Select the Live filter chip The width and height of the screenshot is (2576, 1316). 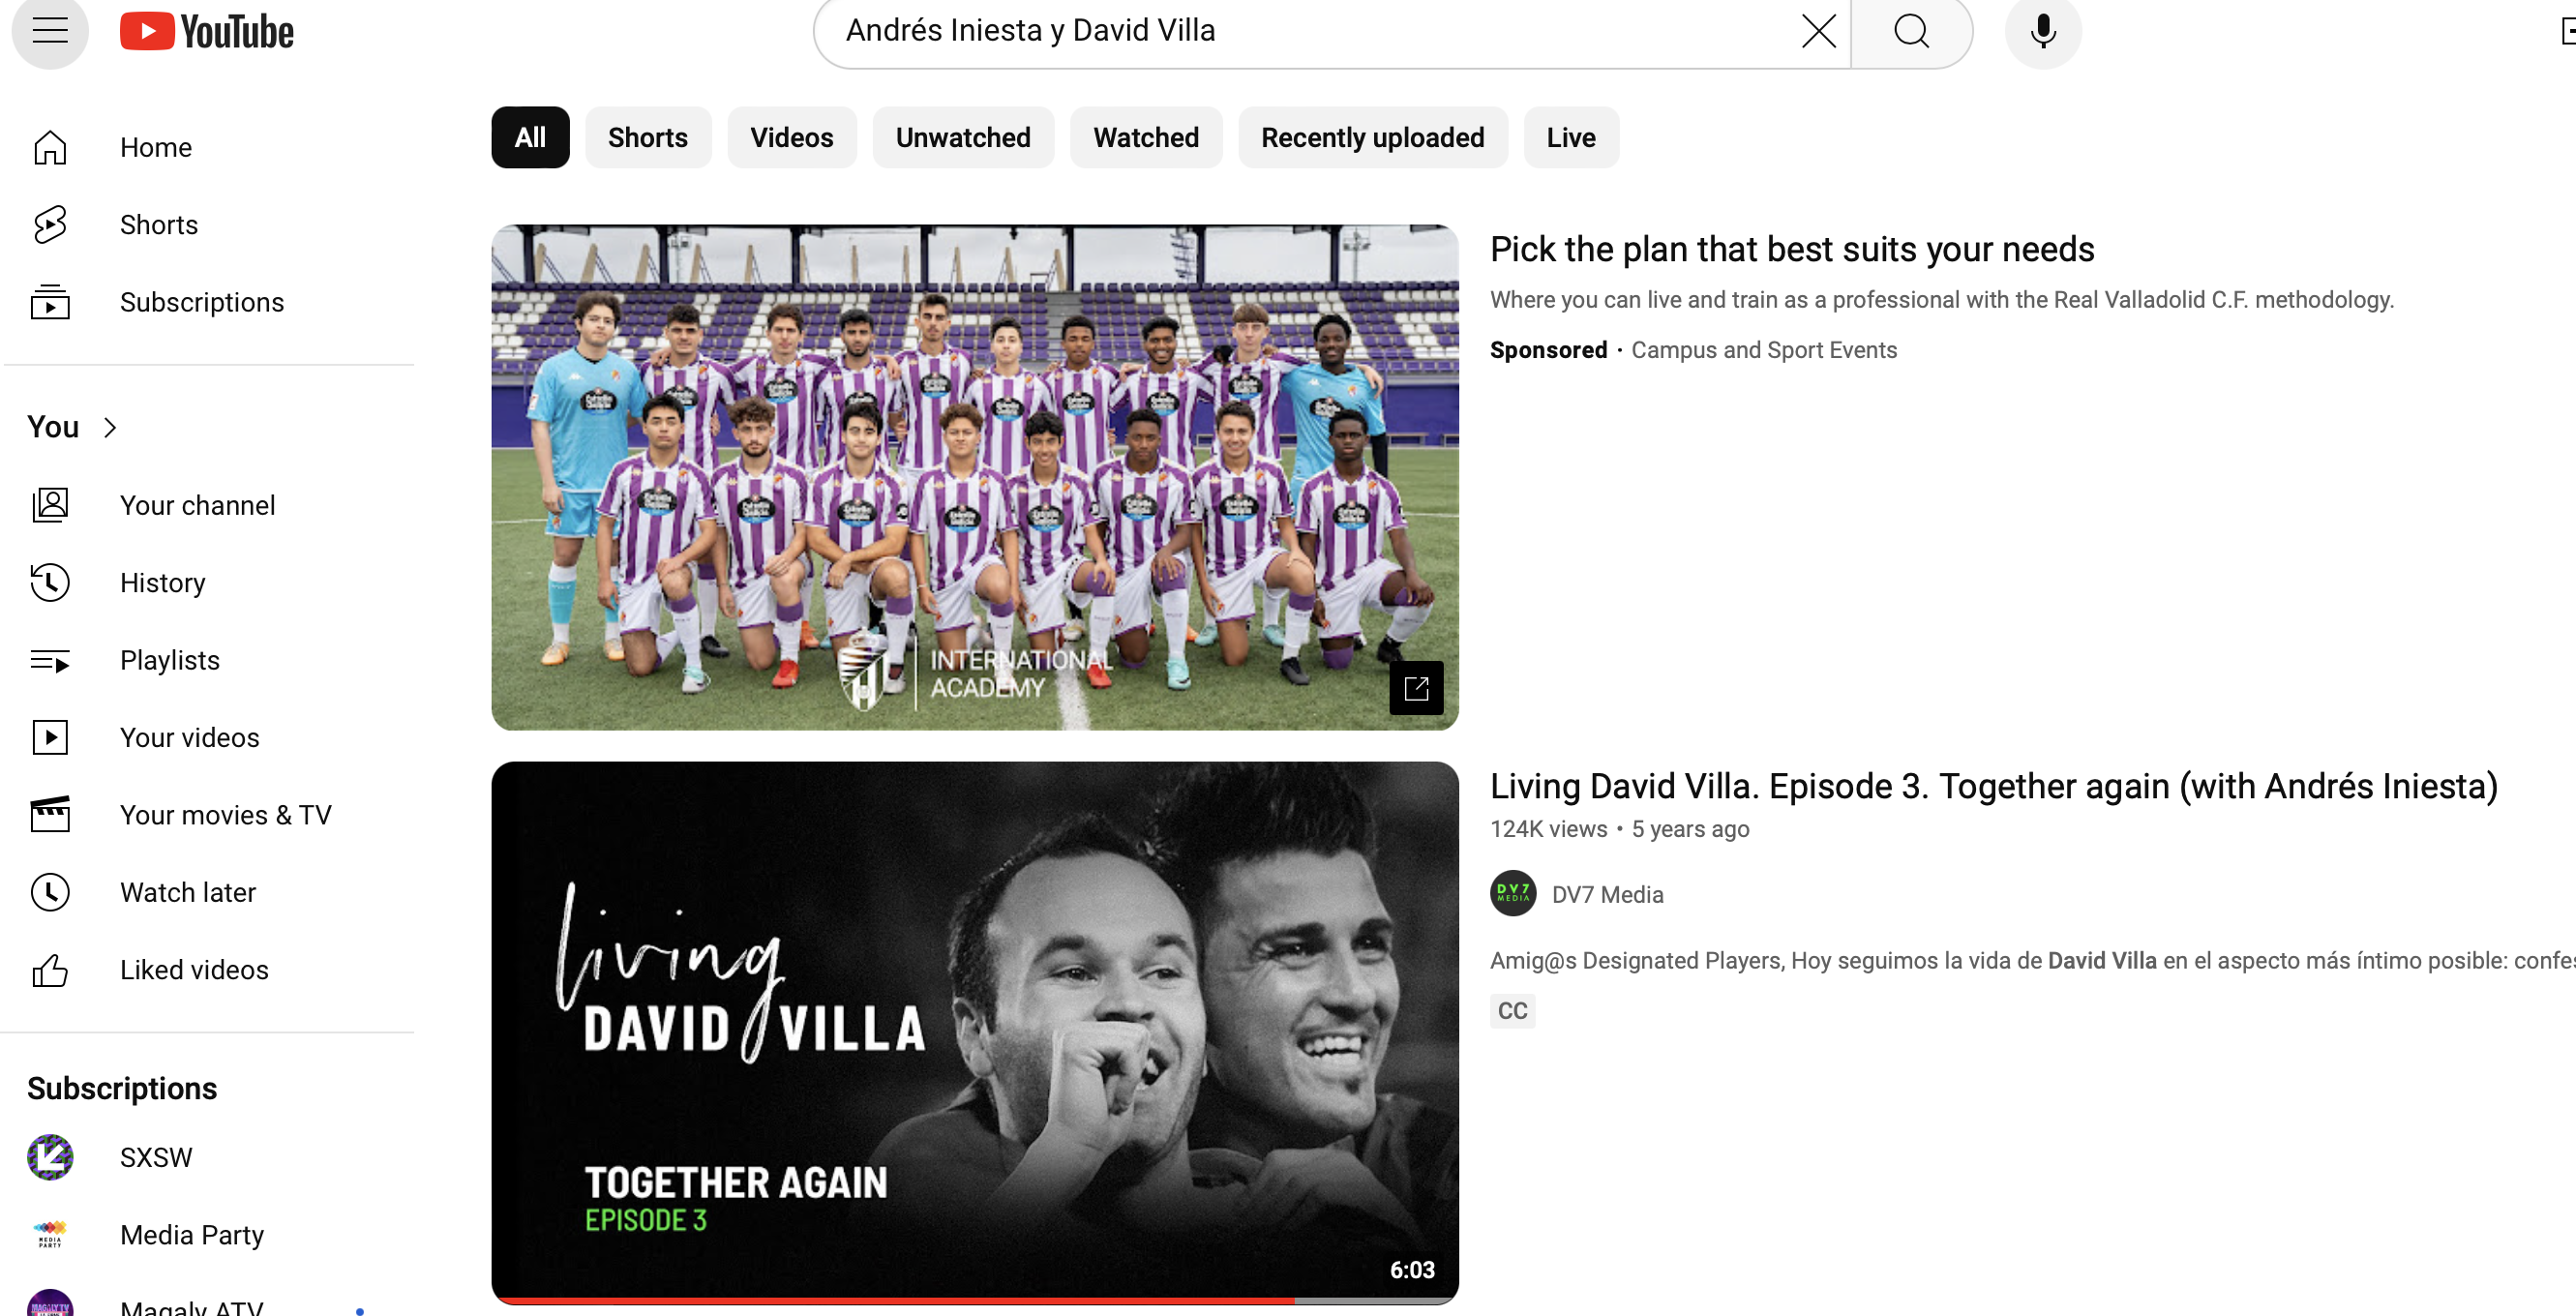point(1569,138)
